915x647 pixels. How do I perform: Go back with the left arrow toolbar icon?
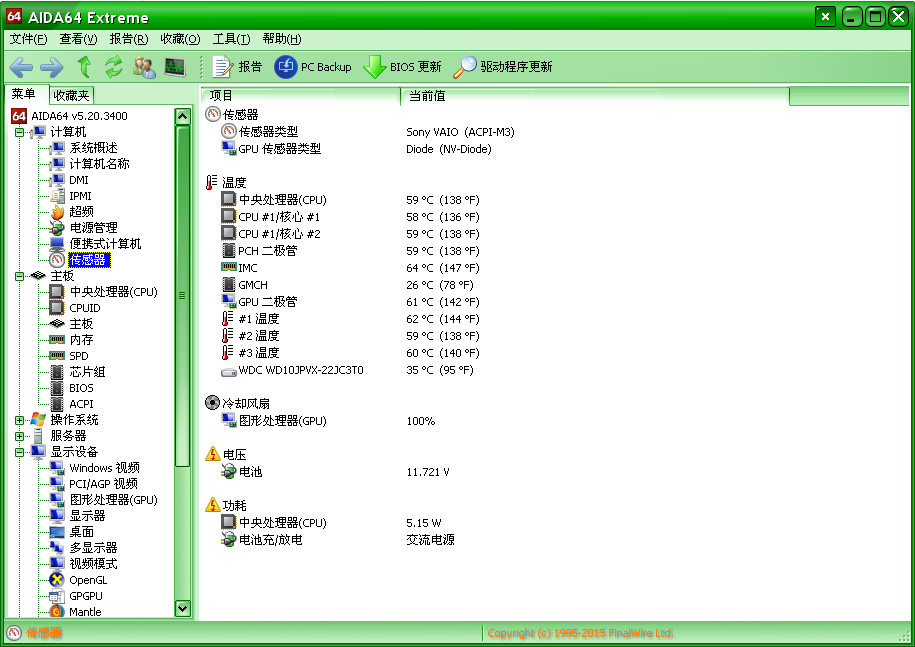coord(21,68)
